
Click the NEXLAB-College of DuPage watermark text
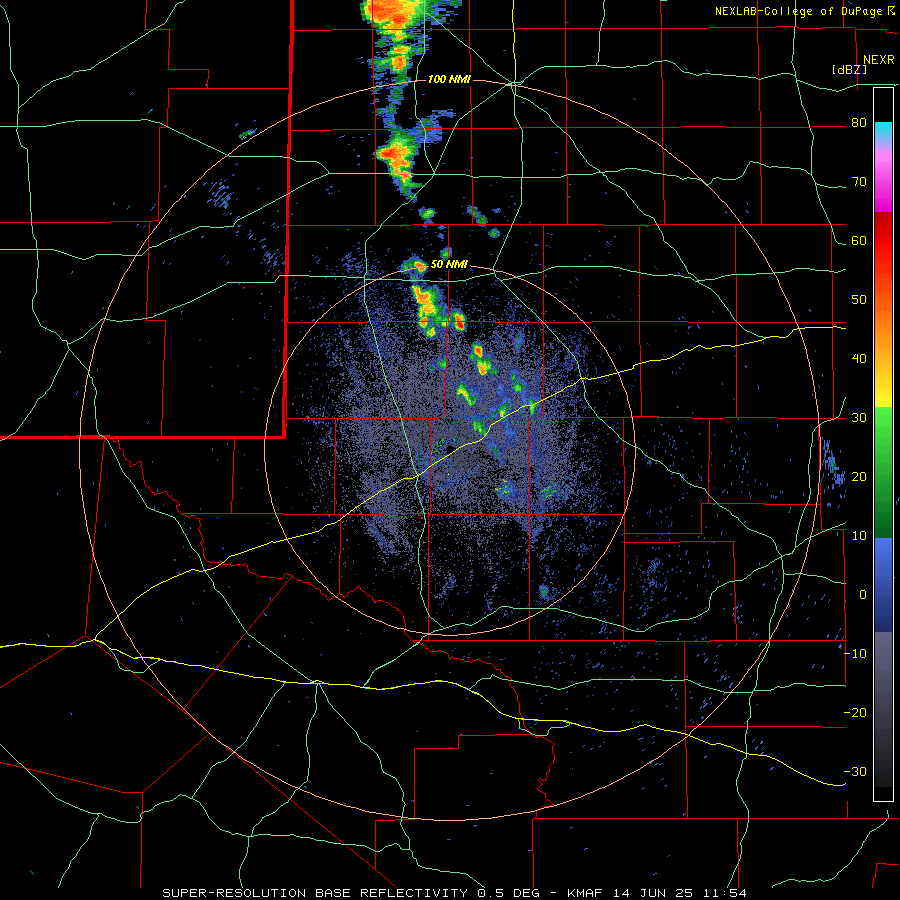798,11
